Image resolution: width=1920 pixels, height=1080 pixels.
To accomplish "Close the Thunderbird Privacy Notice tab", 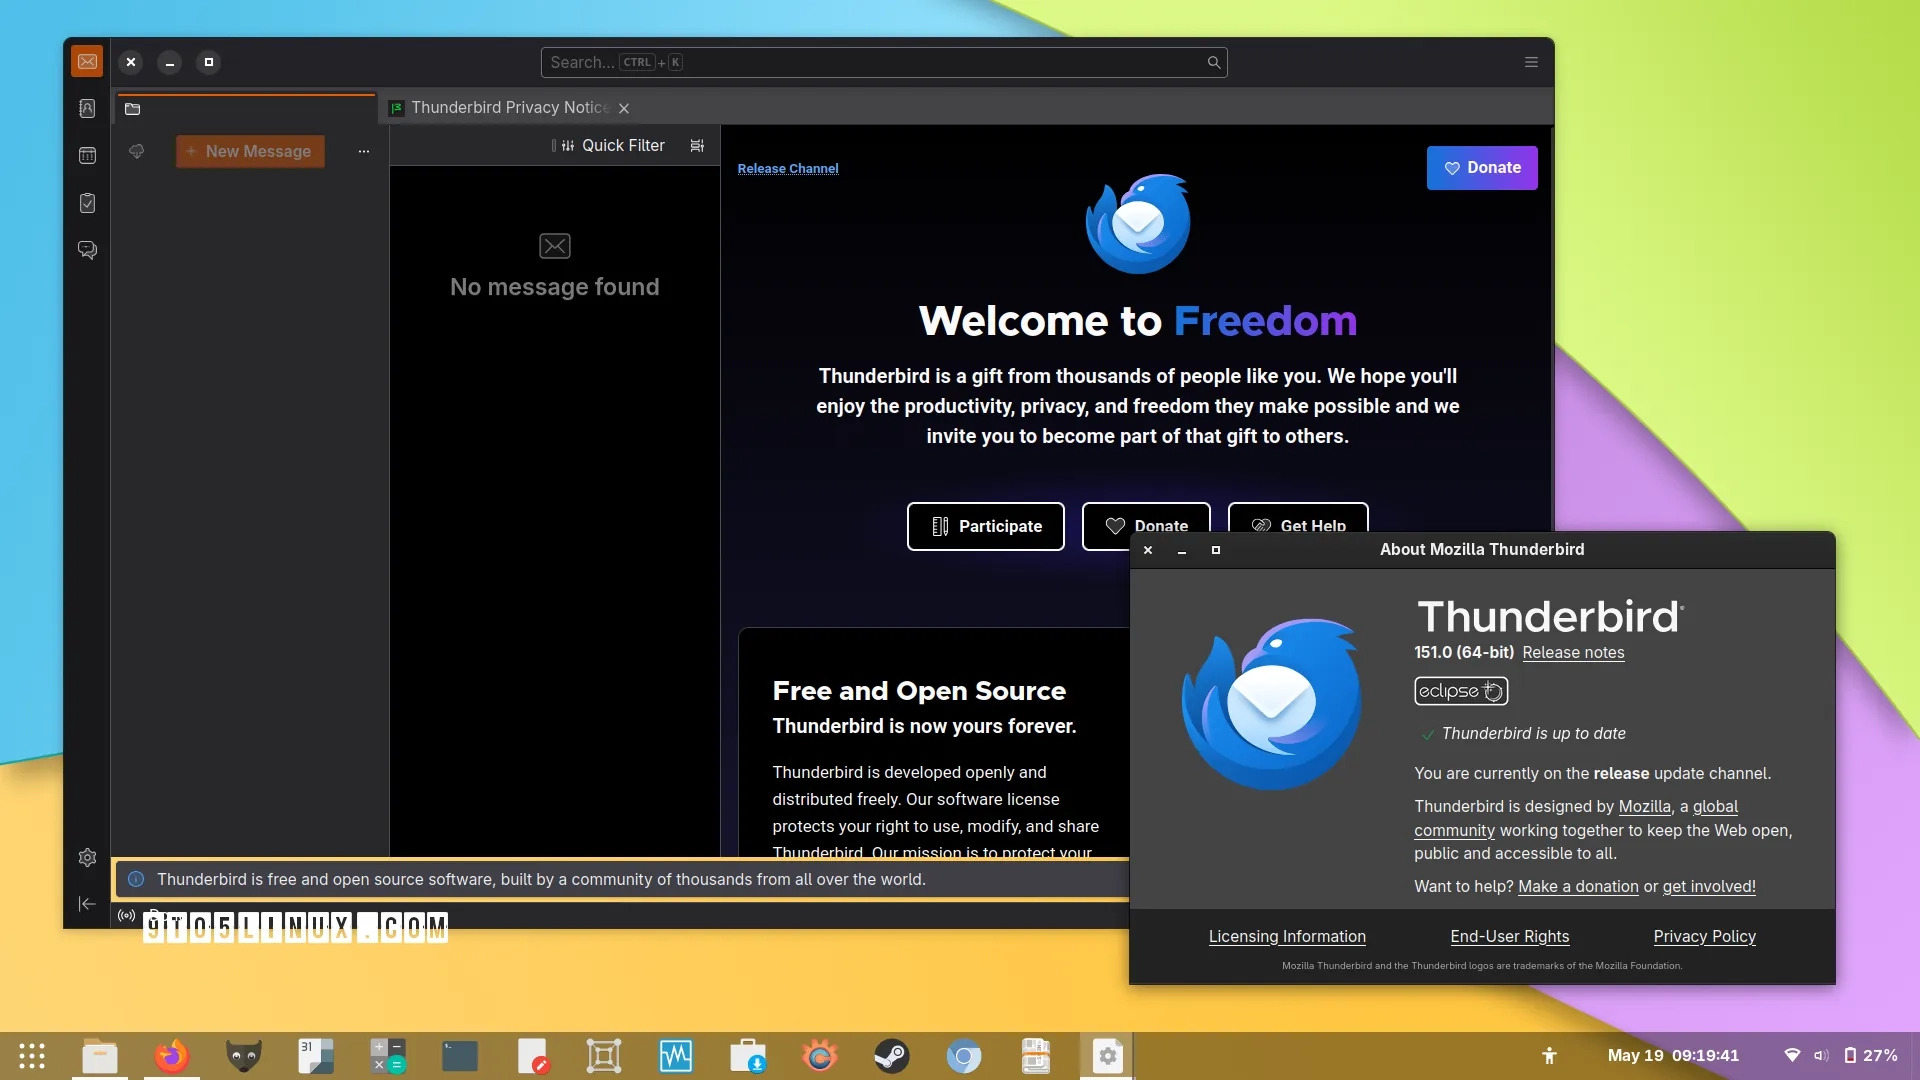I will [x=624, y=108].
